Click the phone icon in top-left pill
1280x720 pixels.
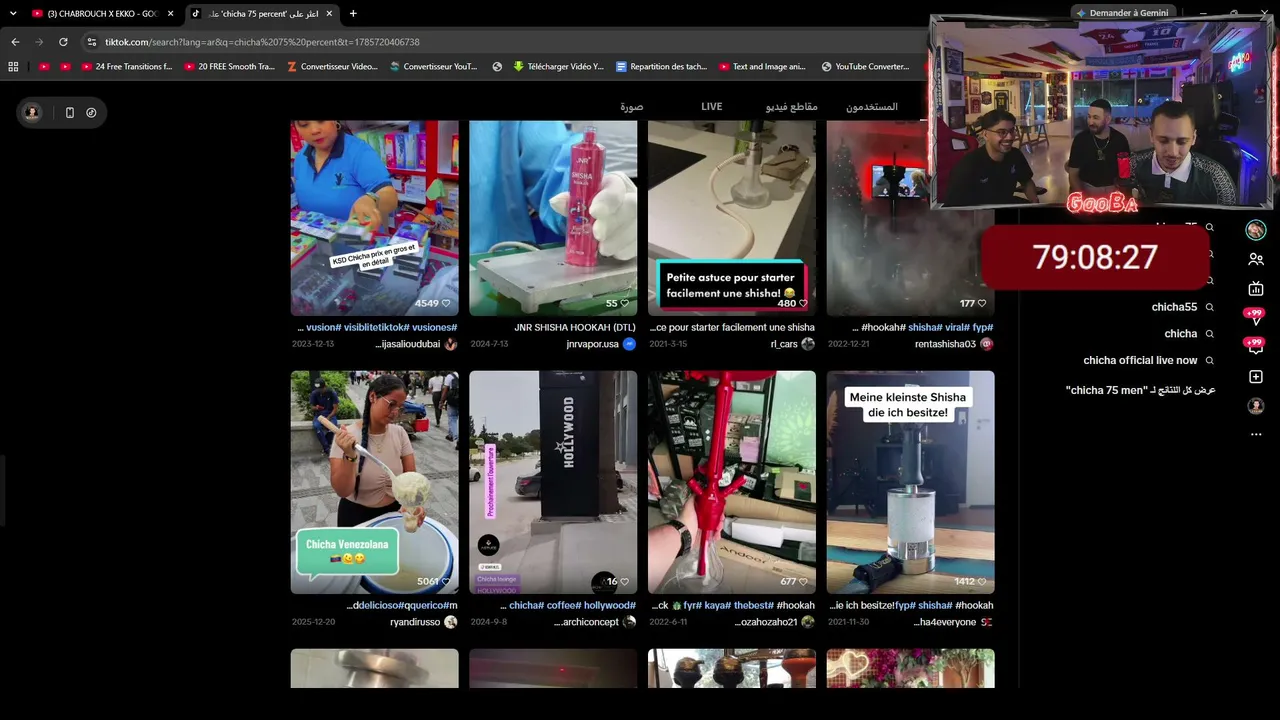(x=69, y=113)
